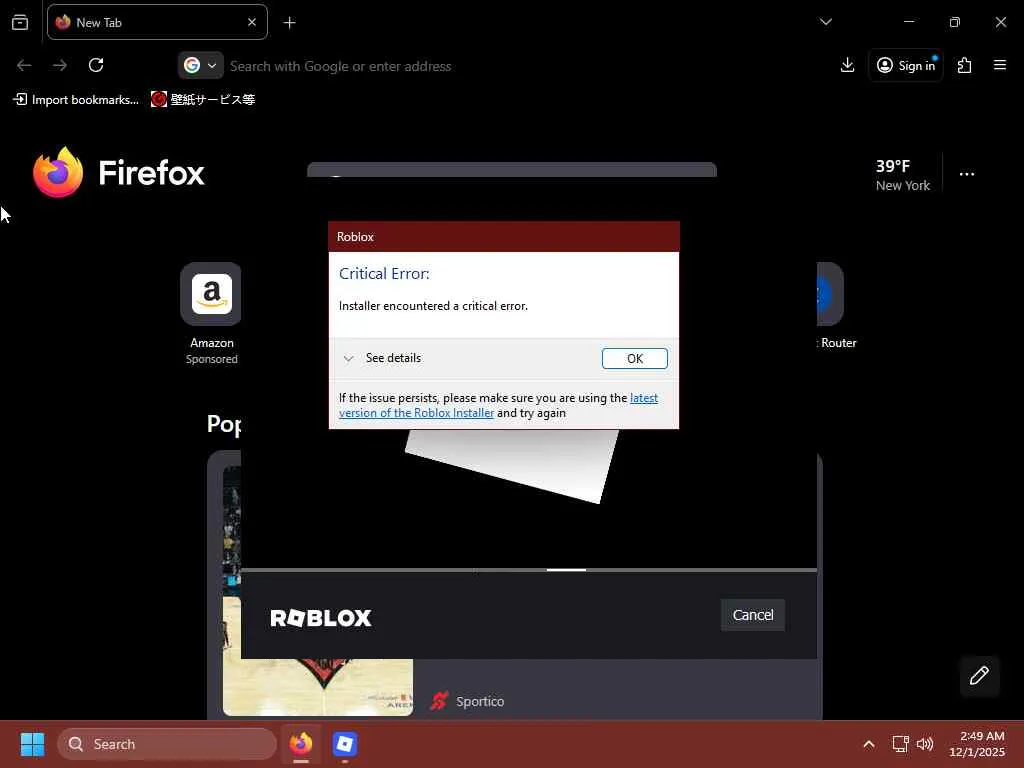
Task: Minimize the Firefox window
Action: click(909, 22)
